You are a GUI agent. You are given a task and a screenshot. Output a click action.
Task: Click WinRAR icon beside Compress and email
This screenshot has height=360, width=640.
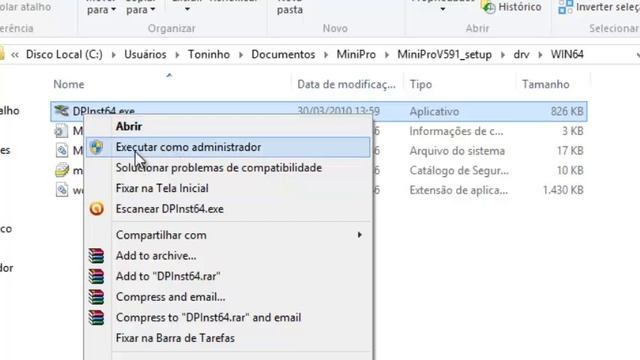pyautogui.click(x=97, y=297)
